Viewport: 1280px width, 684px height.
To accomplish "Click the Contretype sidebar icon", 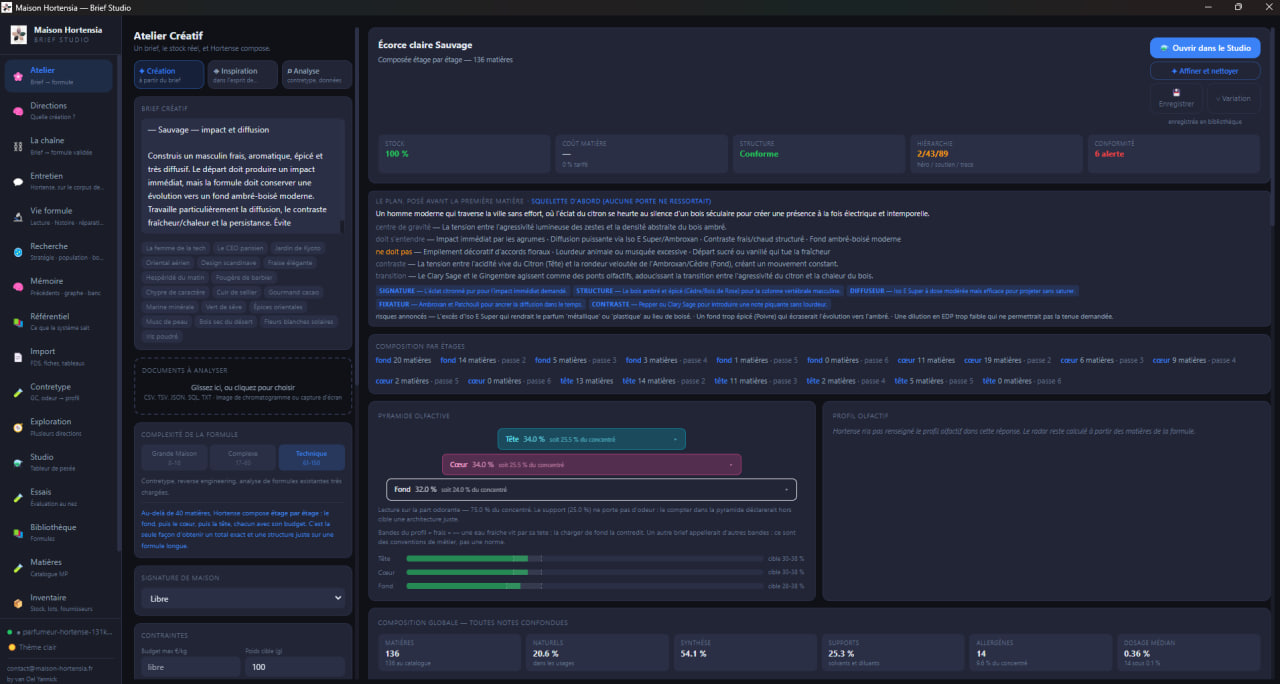I will 18,392.
